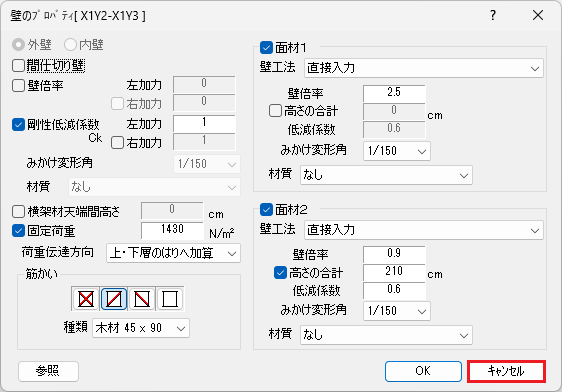562x392 pixels.
Task: Click the 固定荷重 value field showing 1430
Action: pyautogui.click(x=172, y=229)
